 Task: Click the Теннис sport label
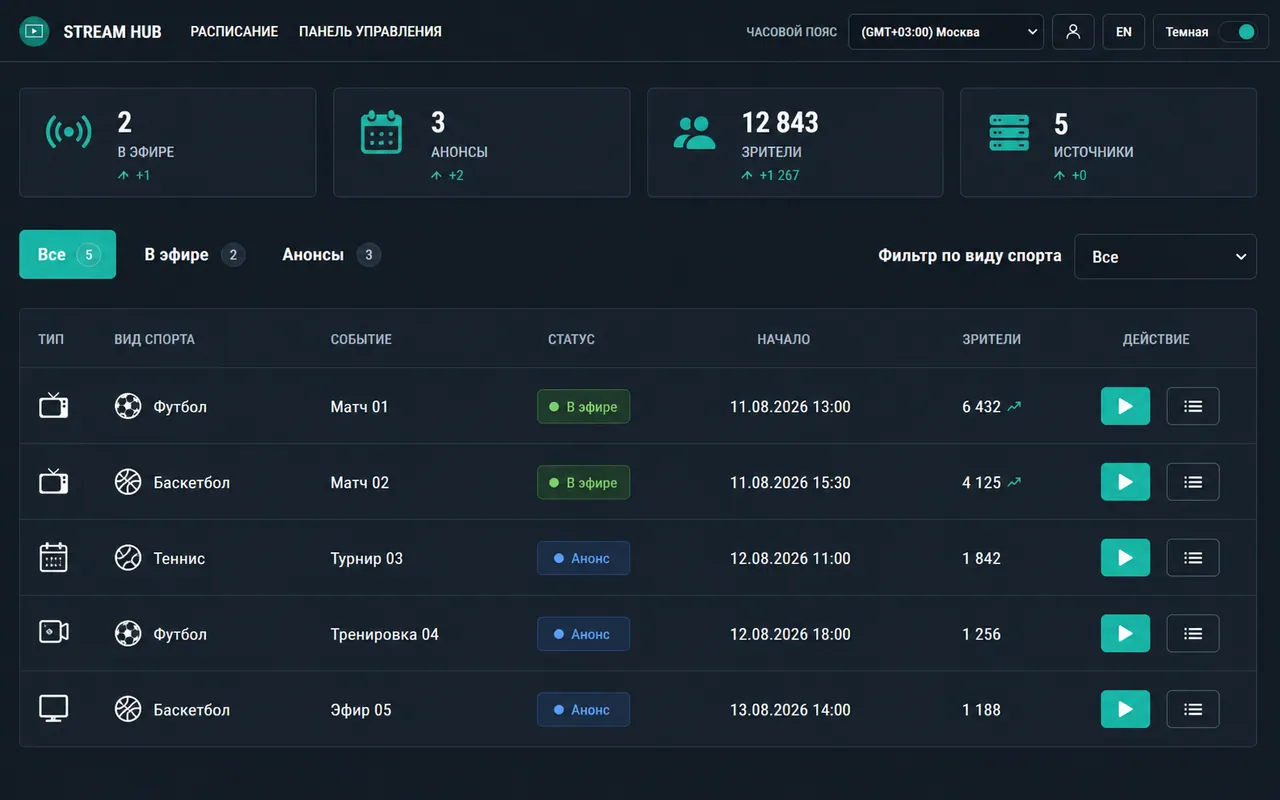coord(179,558)
